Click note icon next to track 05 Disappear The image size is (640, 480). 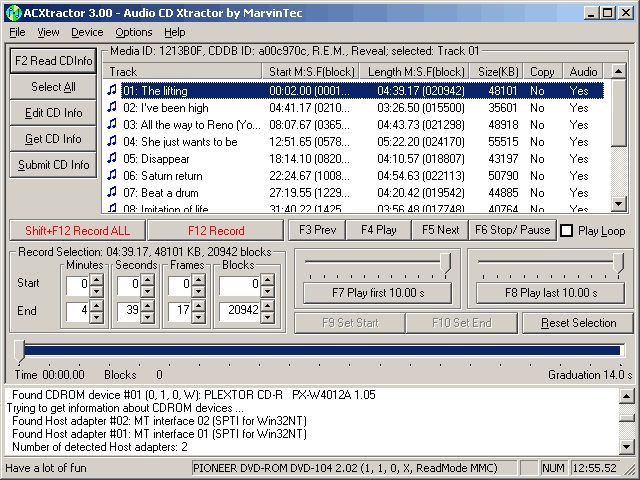112,158
